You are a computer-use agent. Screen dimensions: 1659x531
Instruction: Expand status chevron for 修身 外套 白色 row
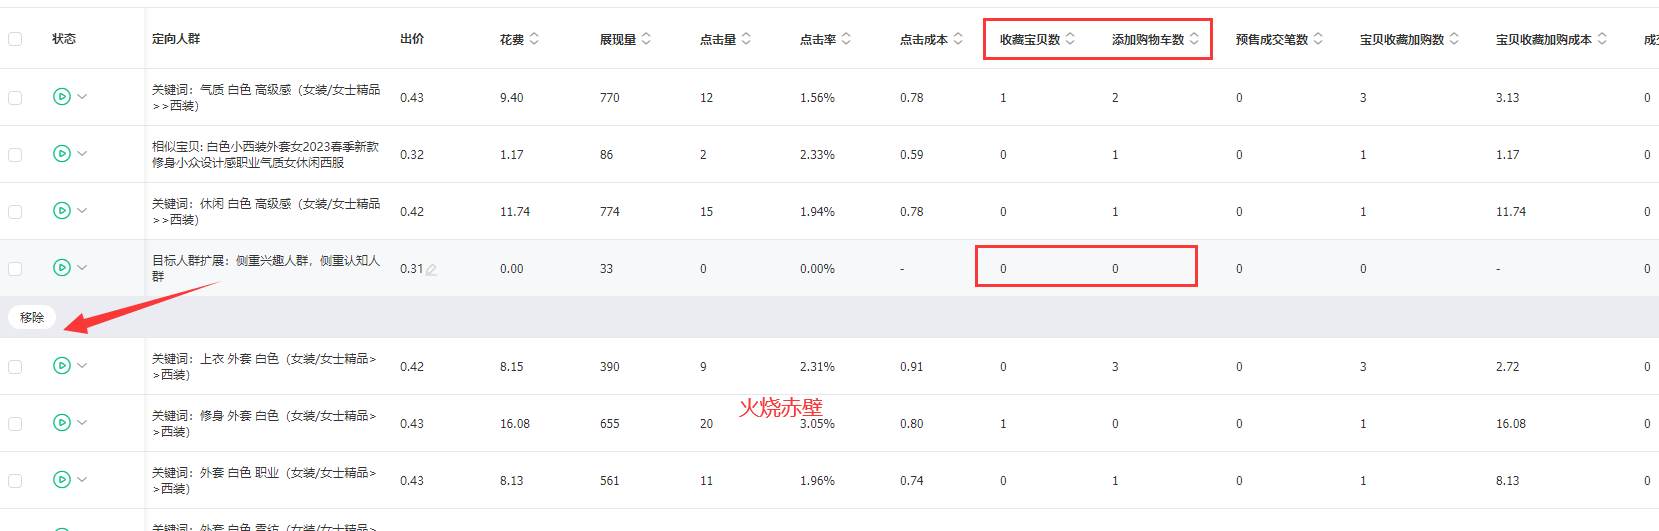click(82, 423)
